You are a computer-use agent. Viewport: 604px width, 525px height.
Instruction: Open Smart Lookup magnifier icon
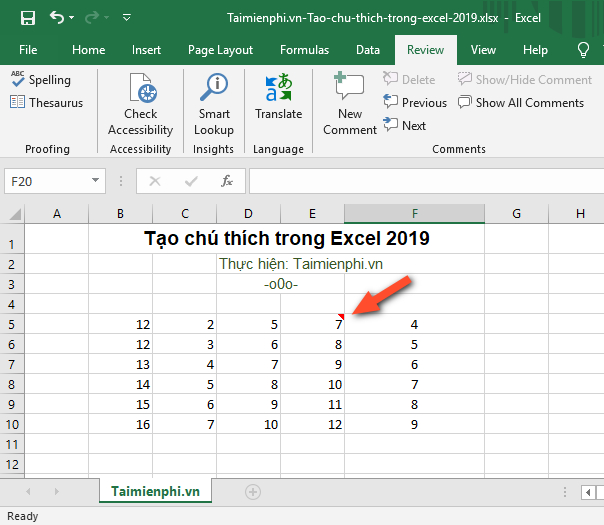coord(214,87)
